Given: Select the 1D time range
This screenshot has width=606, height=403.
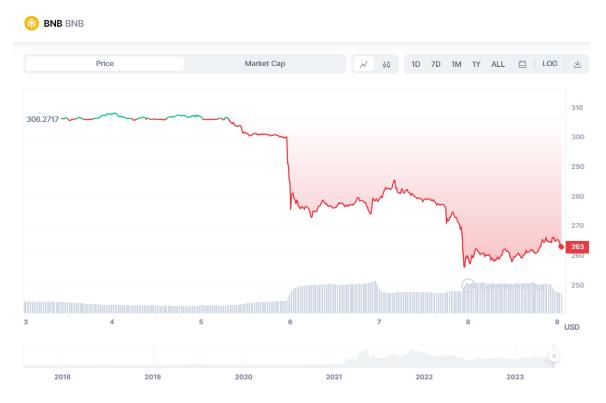Looking at the screenshot, I should 415,64.
